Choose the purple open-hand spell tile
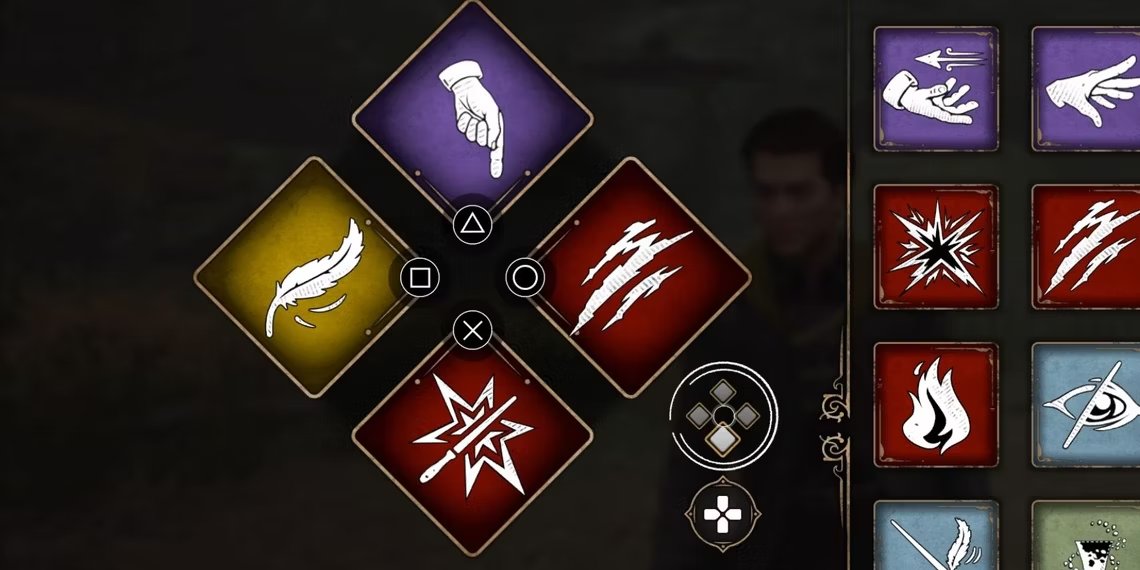1140x570 pixels. 1086,89
